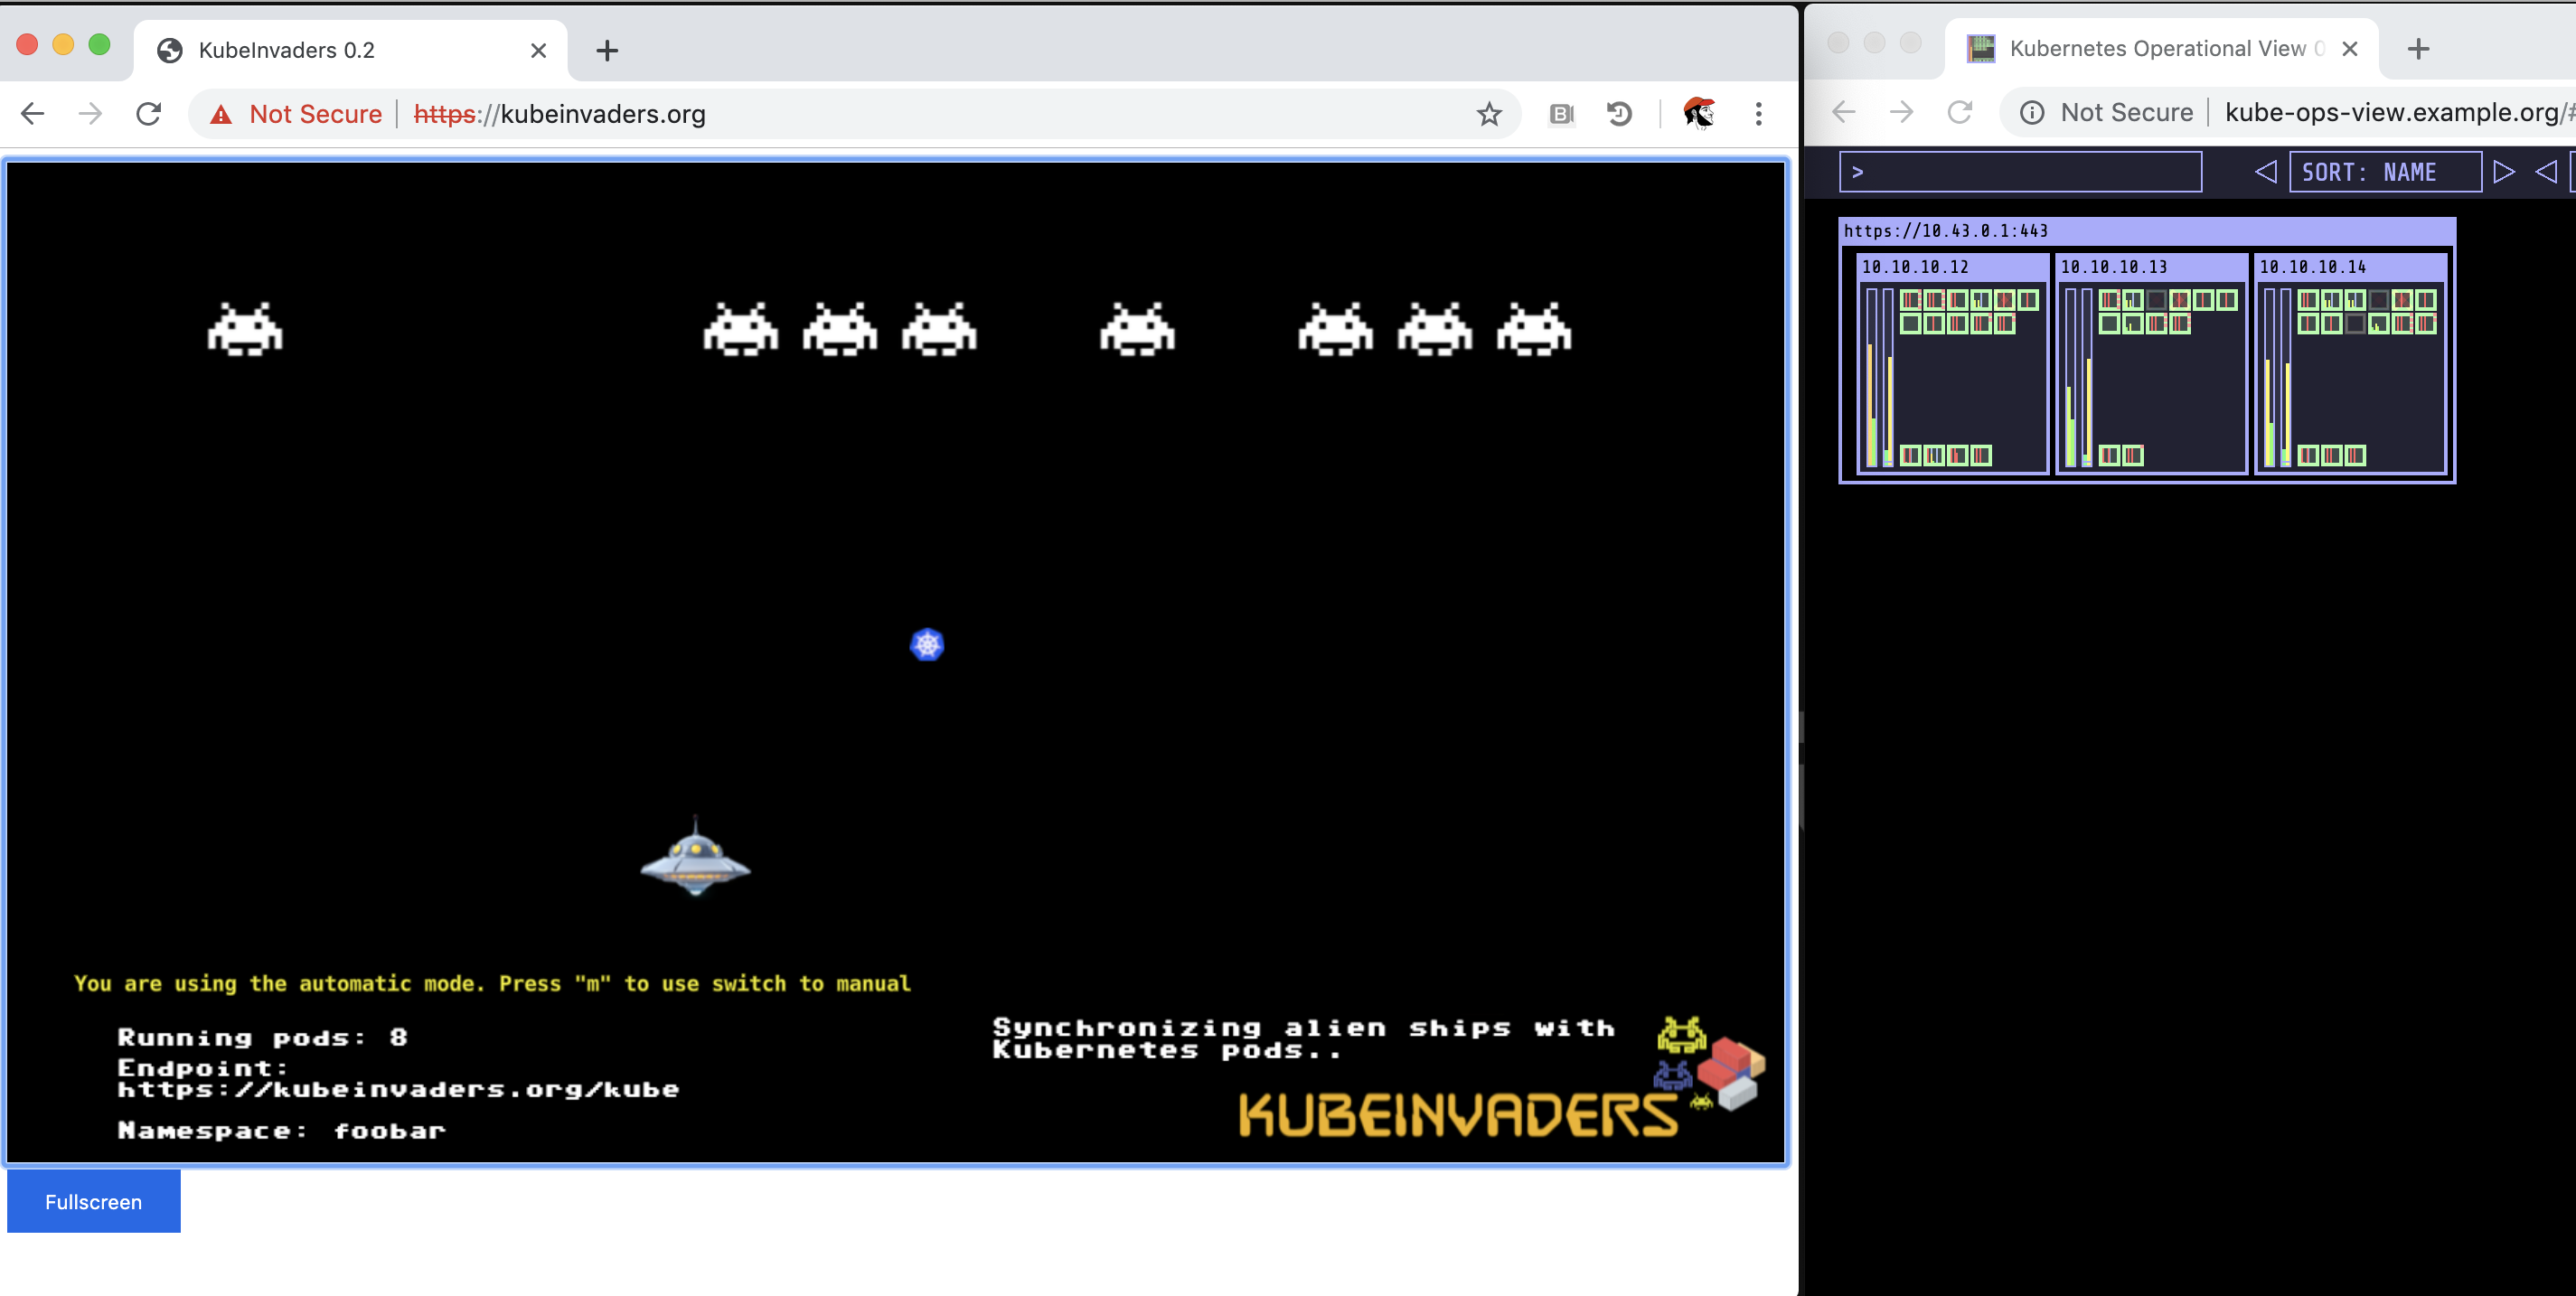This screenshot has height=1296, width=2576.
Task: Click the reload page icon
Action: pyautogui.click(x=148, y=113)
